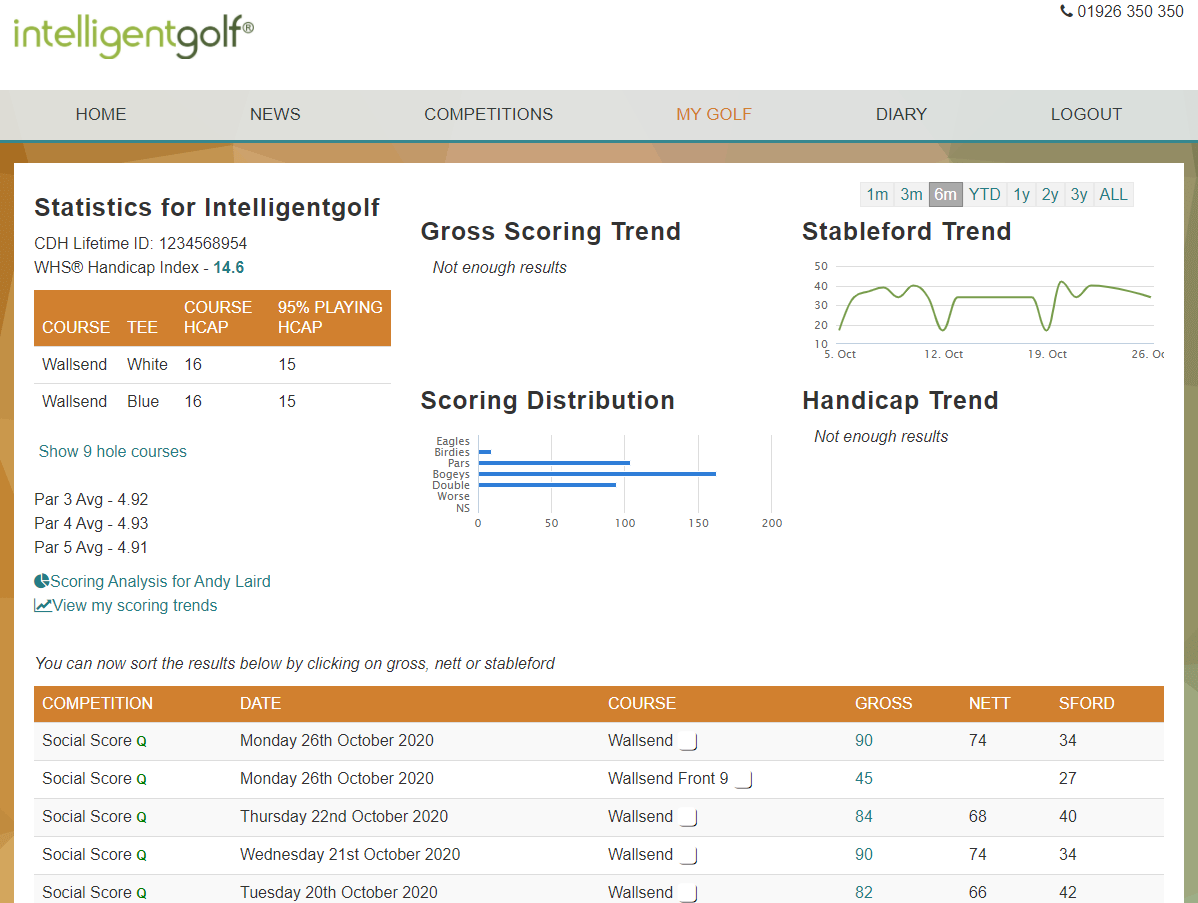Select the YTD time range
Viewport: 1198px width, 903px height.
coord(984,195)
